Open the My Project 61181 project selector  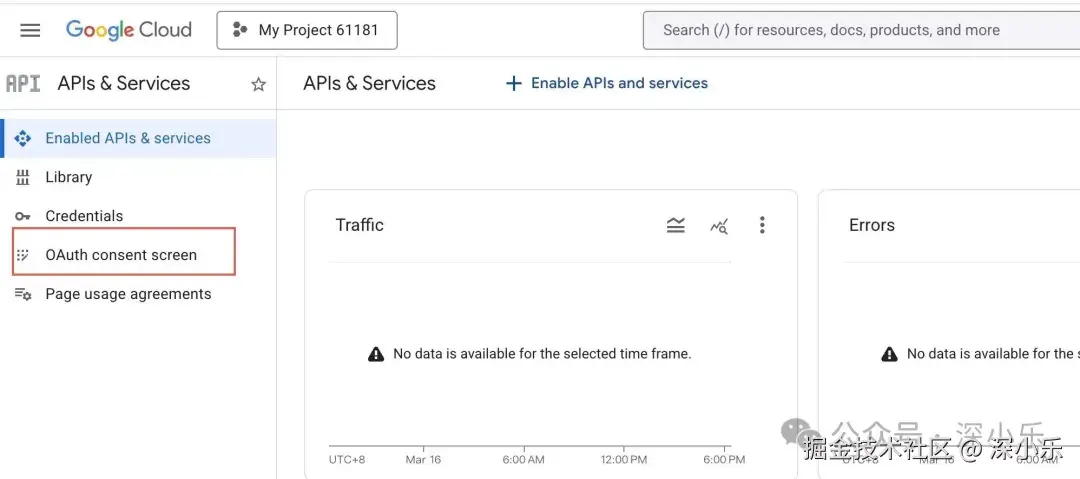tap(307, 30)
